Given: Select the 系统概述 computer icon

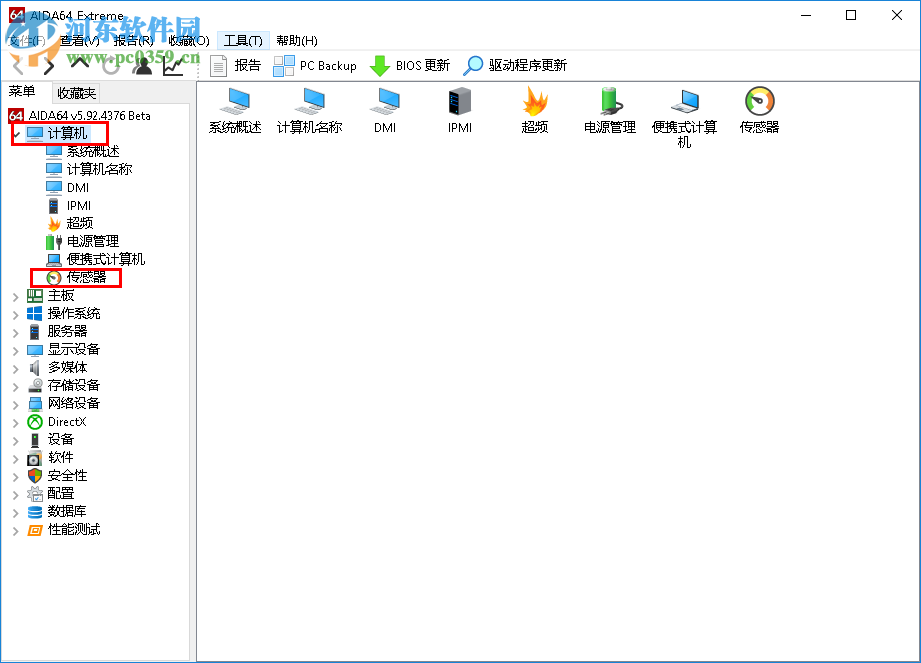Looking at the screenshot, I should tap(235, 105).
